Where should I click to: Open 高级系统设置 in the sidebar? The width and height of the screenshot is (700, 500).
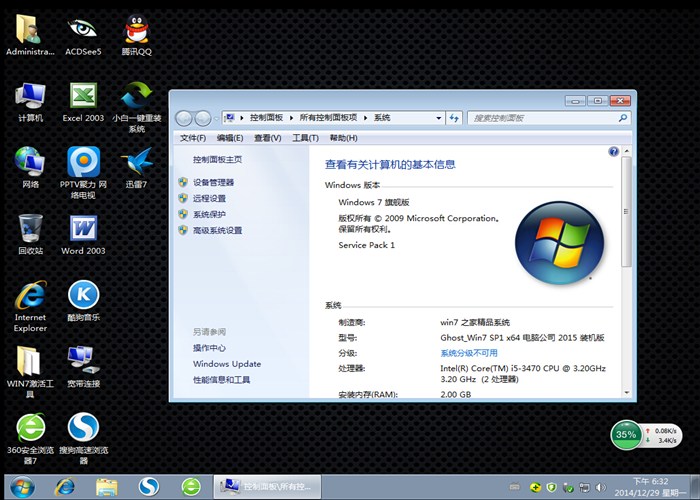tap(217, 230)
